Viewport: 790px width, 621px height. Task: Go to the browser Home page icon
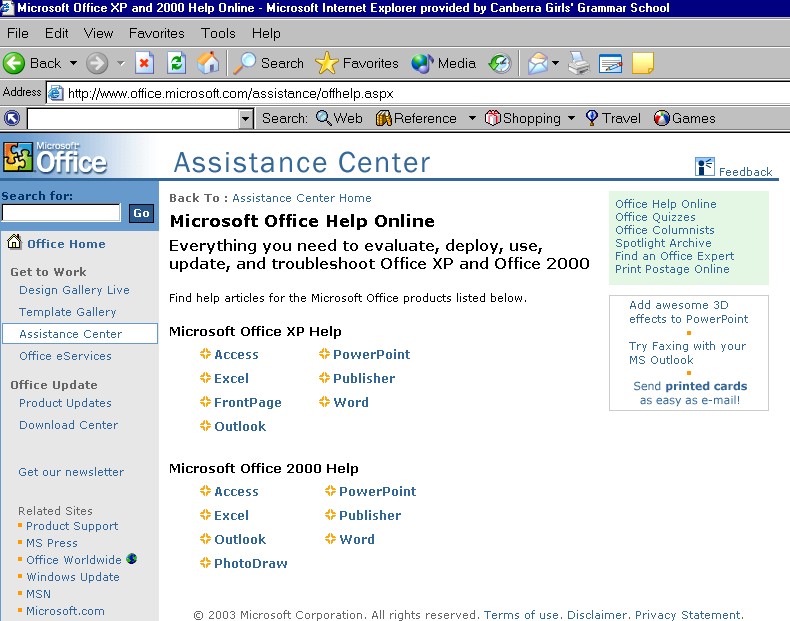(x=208, y=63)
